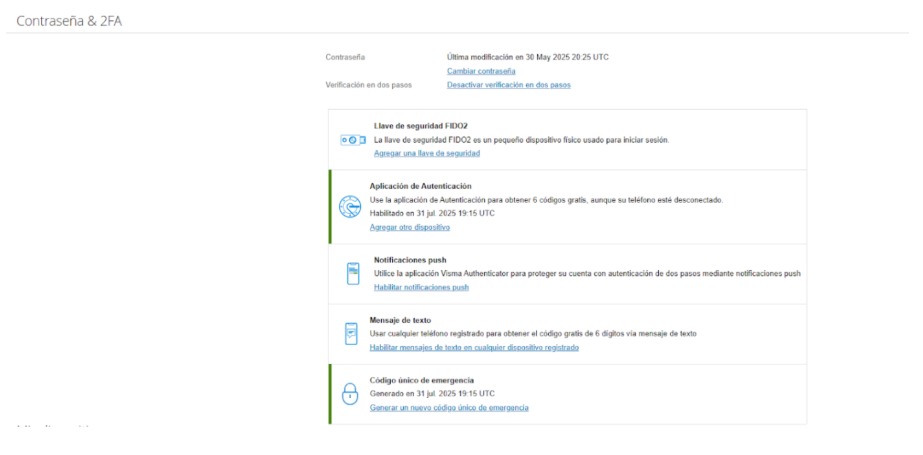Click the FIDO2 key description sentence
This screenshot has width=923, height=455.
pos(522,140)
